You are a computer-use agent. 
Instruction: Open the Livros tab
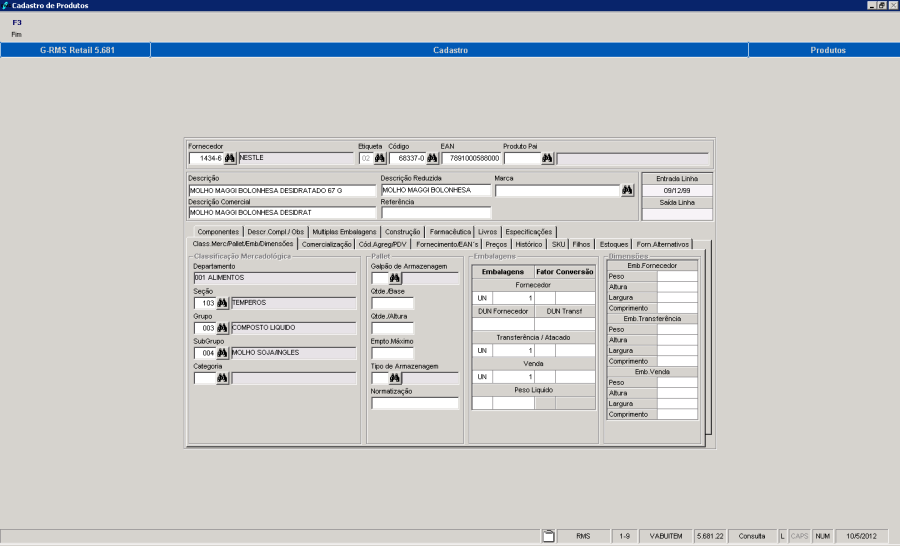487,232
